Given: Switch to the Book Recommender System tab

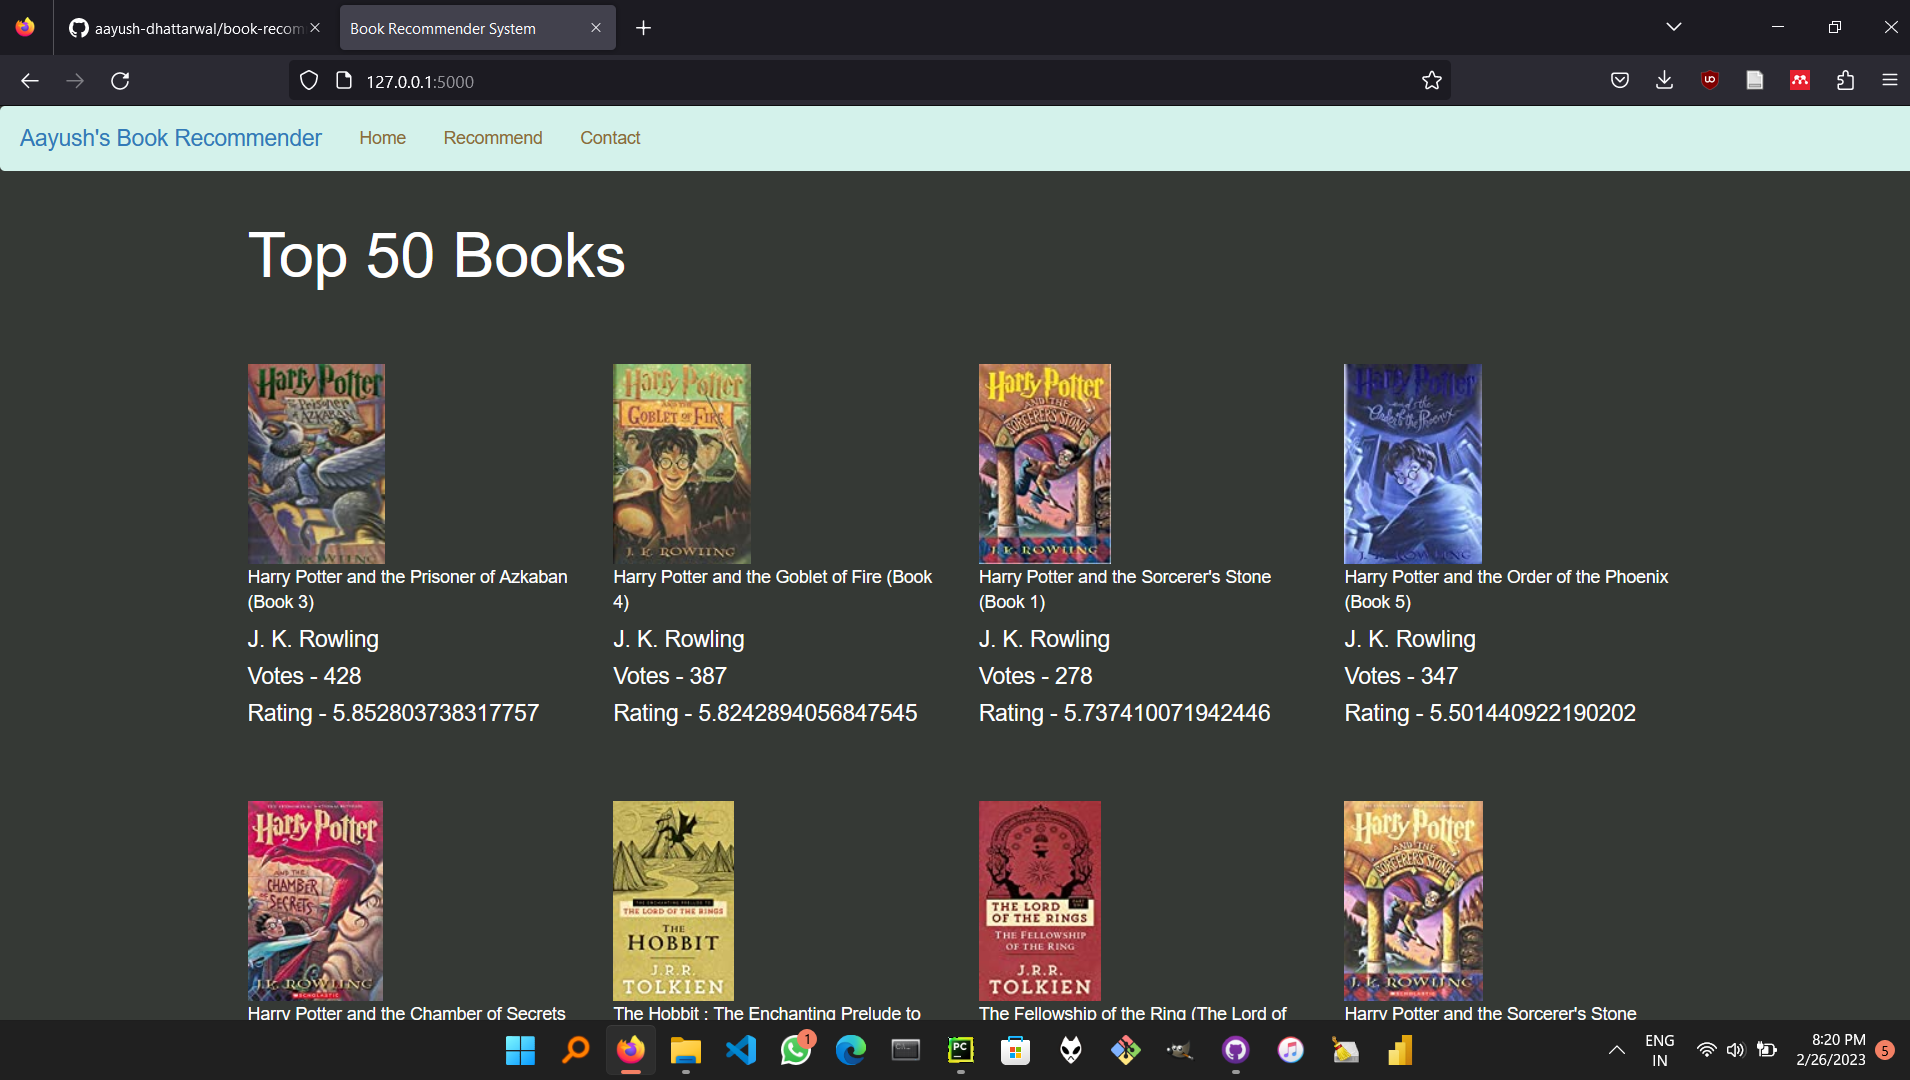Looking at the screenshot, I should click(460, 28).
